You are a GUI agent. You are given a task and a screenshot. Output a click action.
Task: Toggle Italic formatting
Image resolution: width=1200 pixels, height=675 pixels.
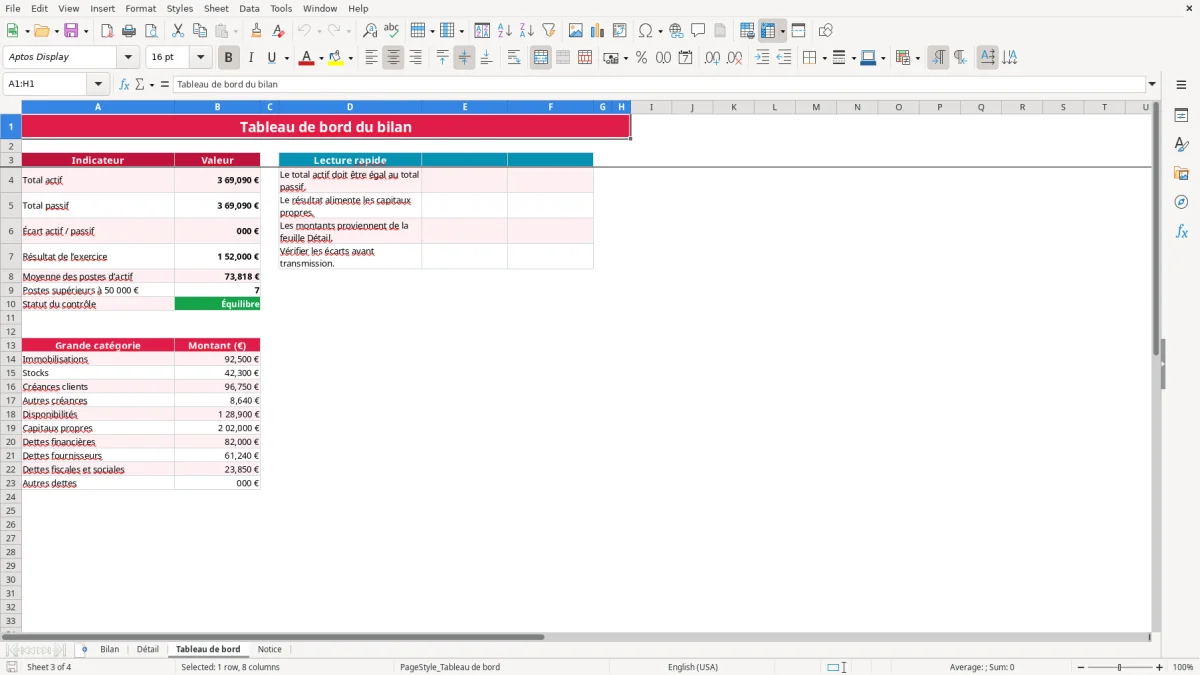(251, 58)
